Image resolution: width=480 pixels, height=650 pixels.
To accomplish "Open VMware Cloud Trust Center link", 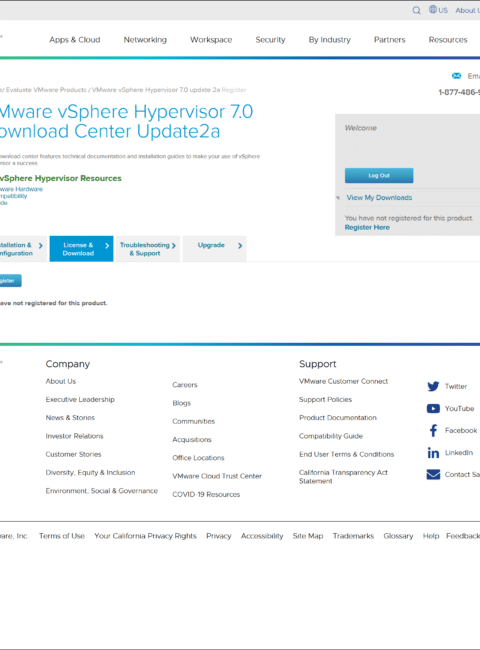I will pos(217,476).
